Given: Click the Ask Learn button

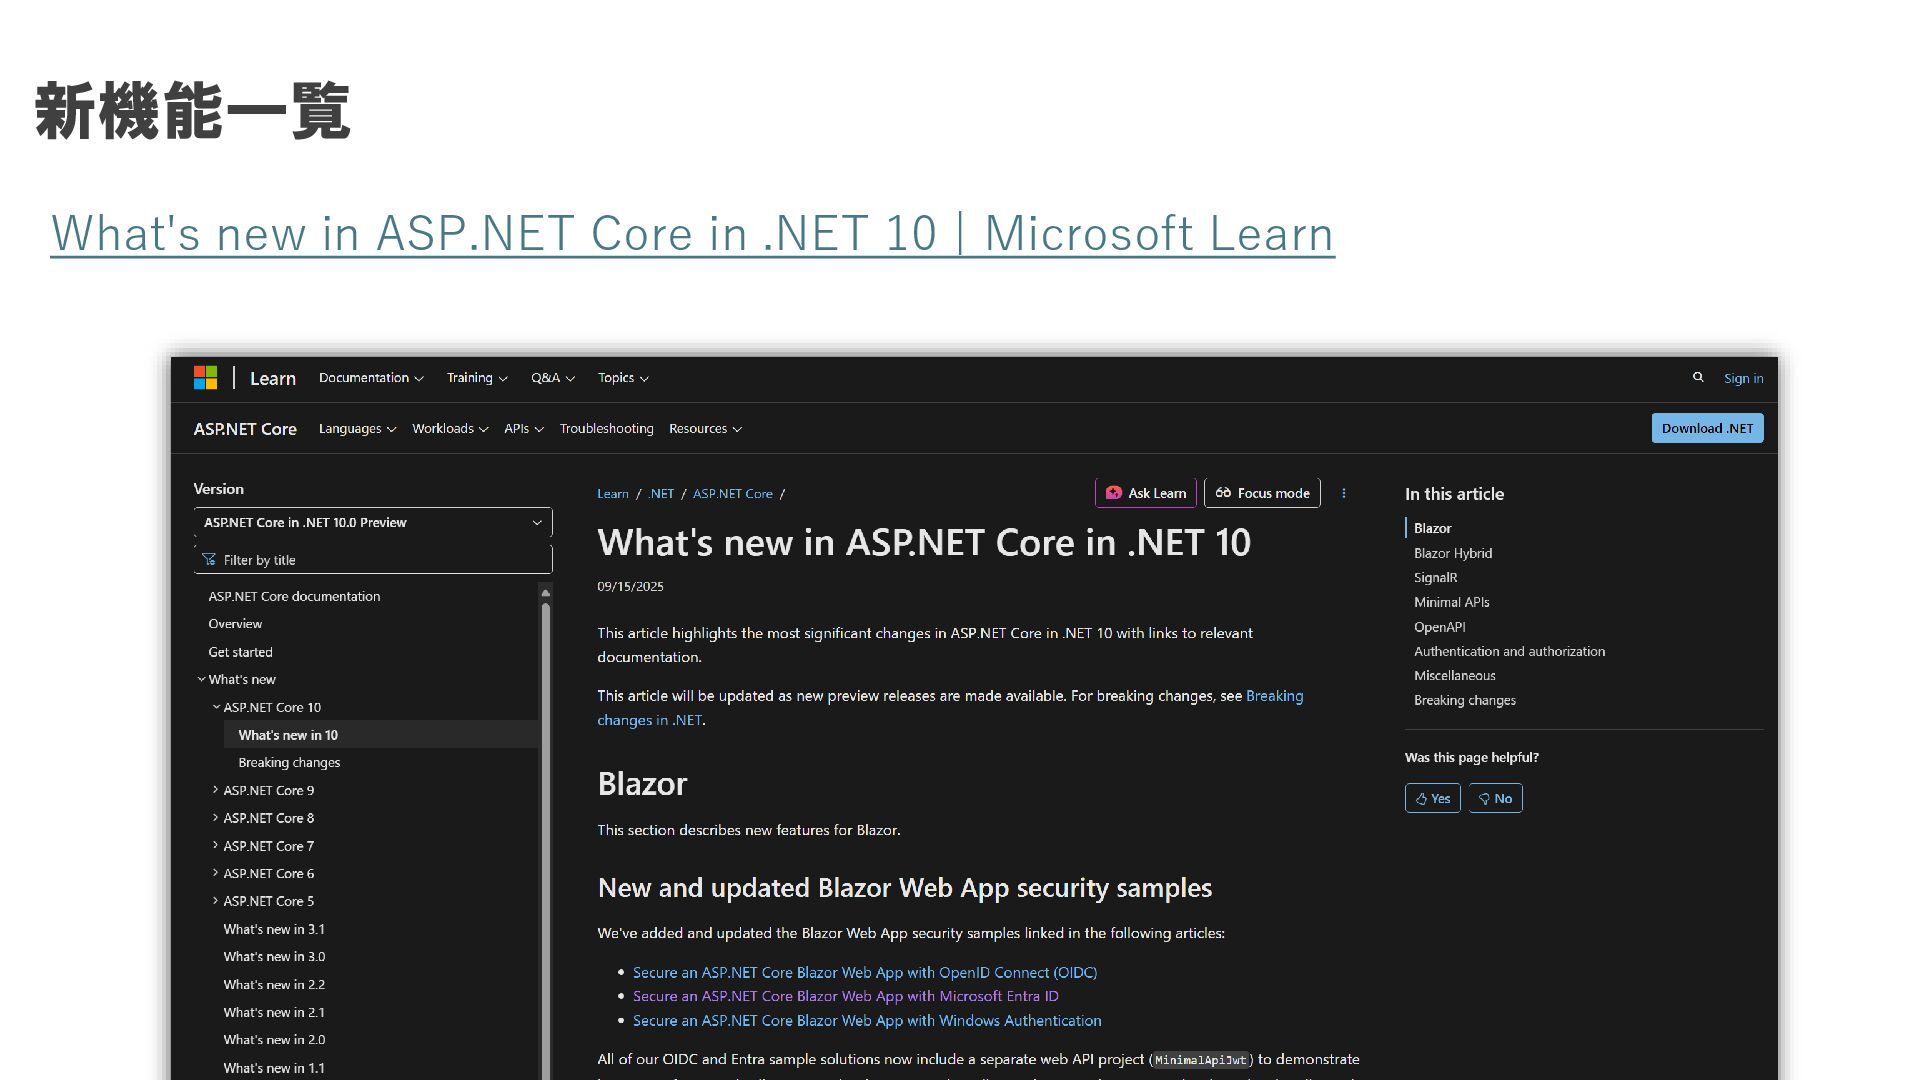Looking at the screenshot, I should coord(1145,493).
